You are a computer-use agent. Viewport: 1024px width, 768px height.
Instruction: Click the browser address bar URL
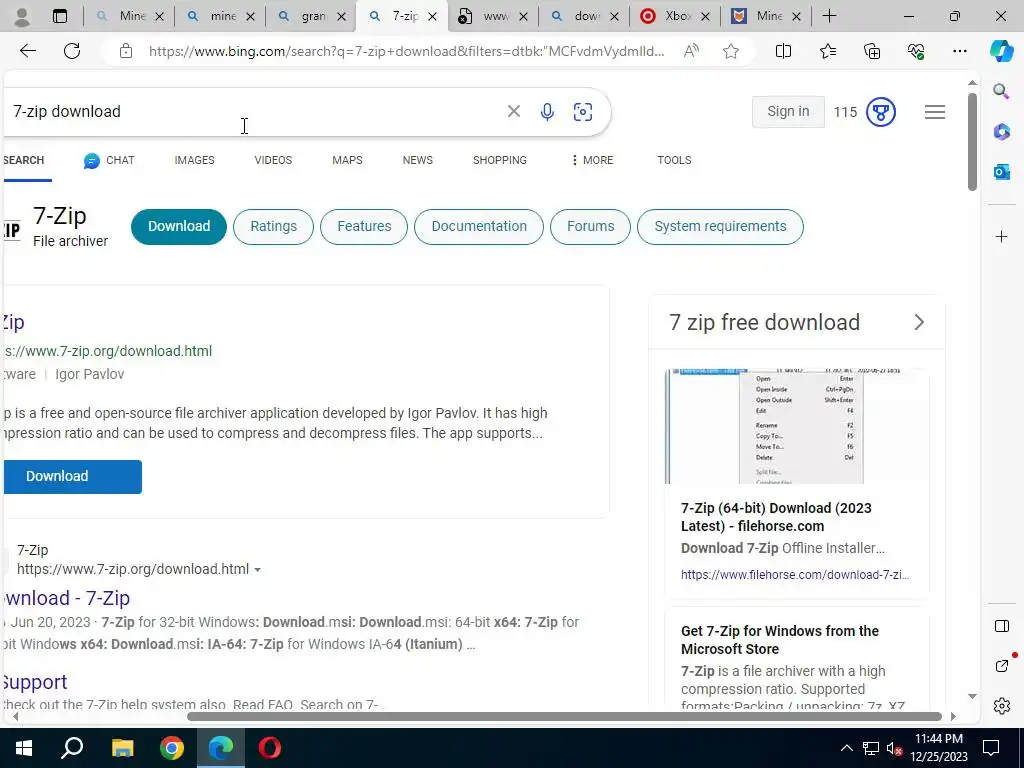pyautogui.click(x=406, y=51)
